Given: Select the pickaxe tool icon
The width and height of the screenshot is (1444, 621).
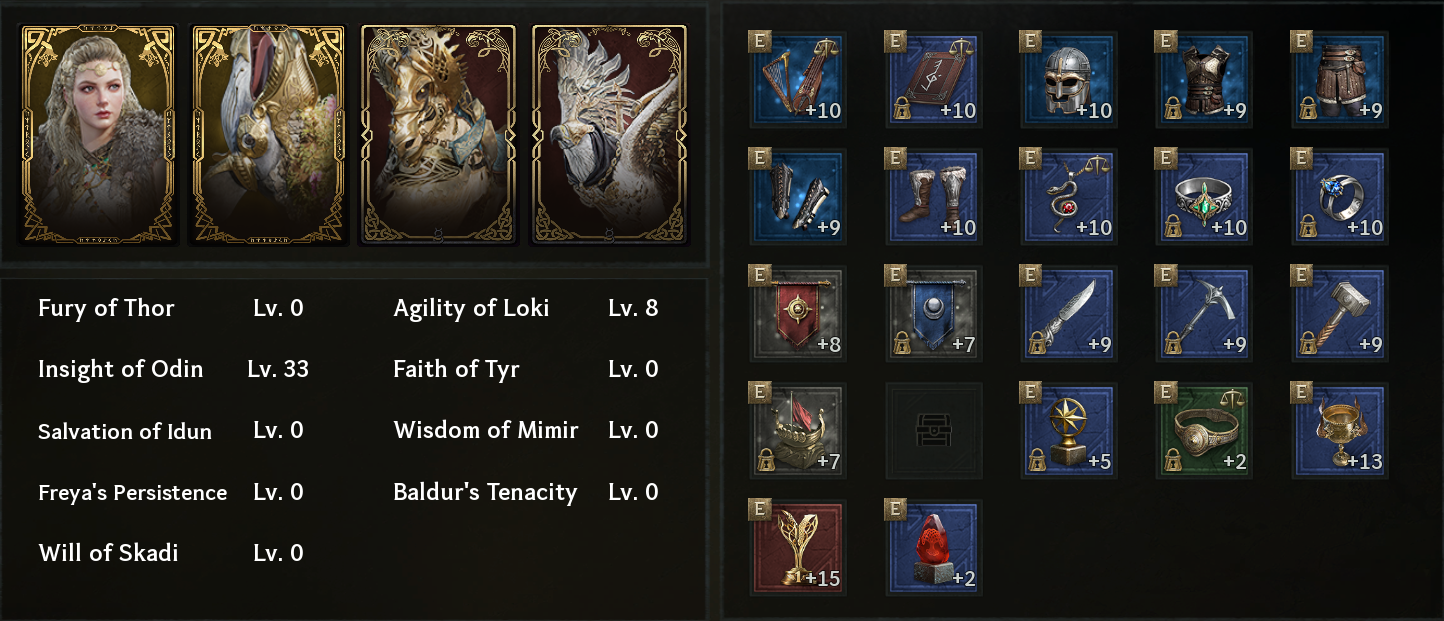Looking at the screenshot, I should [x=1203, y=313].
